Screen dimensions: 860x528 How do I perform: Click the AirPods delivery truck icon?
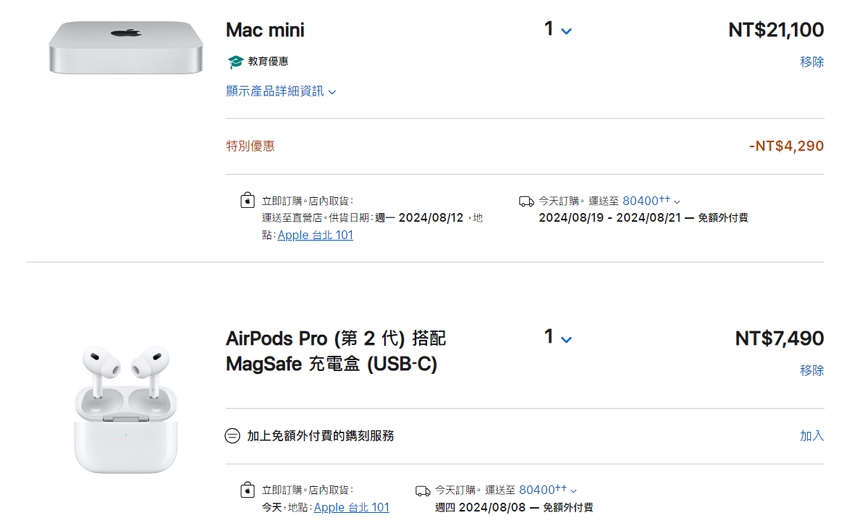point(423,491)
